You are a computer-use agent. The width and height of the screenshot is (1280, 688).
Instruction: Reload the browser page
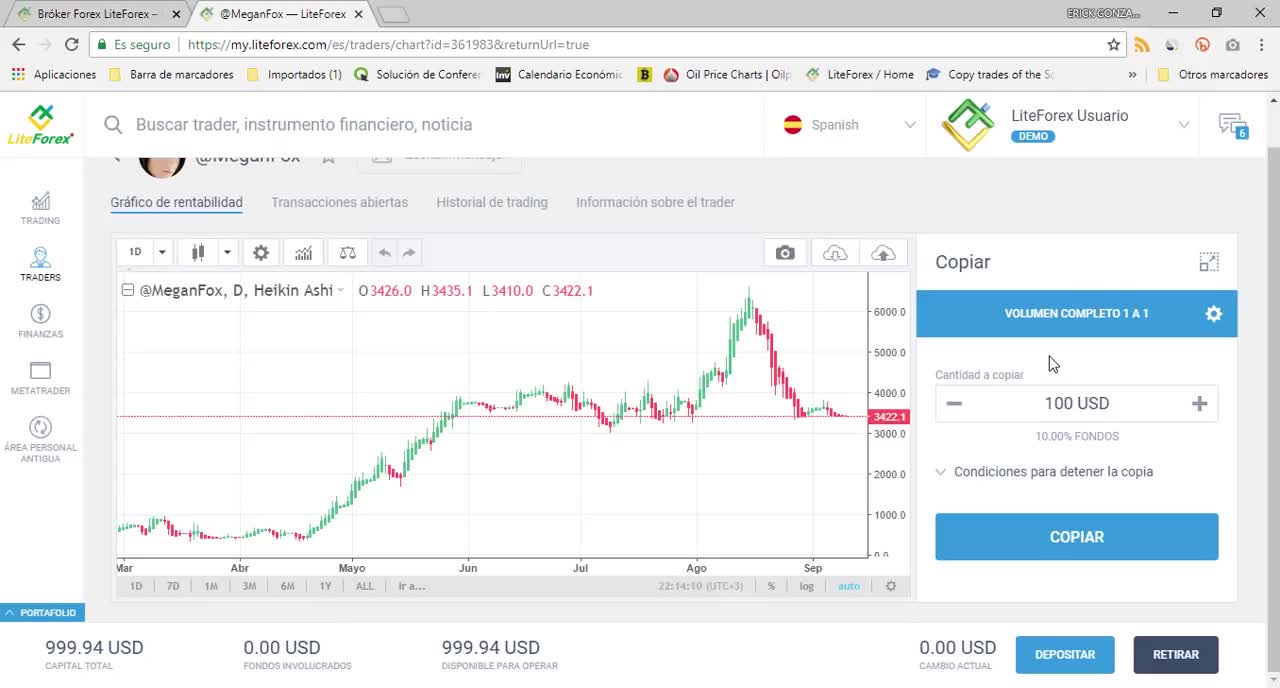[71, 45]
